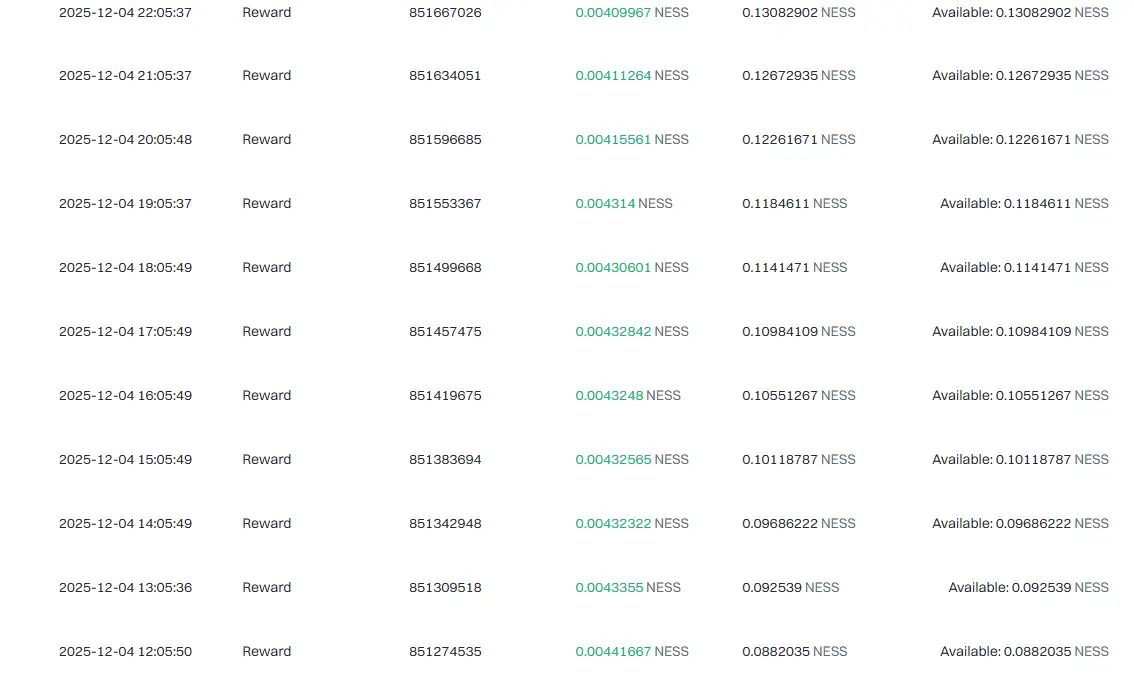Open block number 851309518
This screenshot has height=687, width=1134.
pos(445,587)
